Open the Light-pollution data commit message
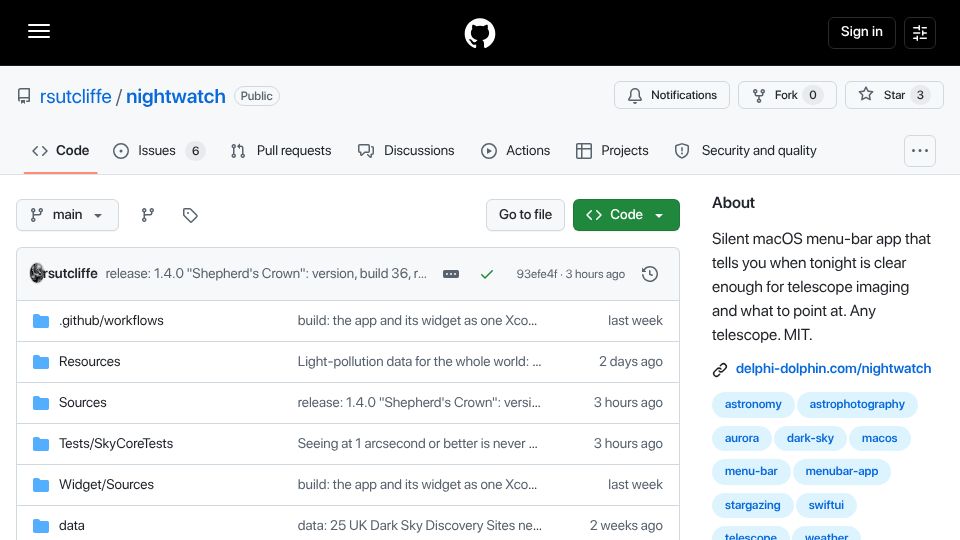The image size is (960, 540). [x=419, y=362]
